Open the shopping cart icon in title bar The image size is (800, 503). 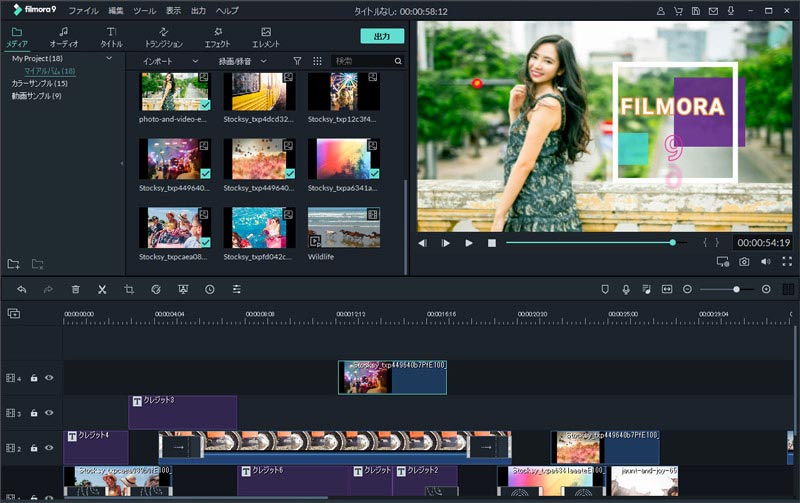pyautogui.click(x=680, y=11)
